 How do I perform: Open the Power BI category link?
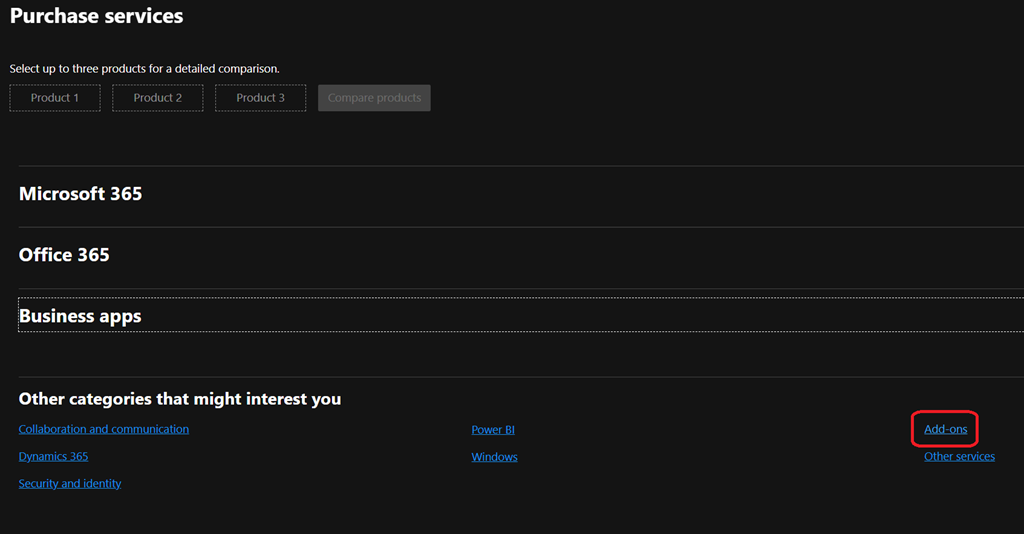(x=493, y=430)
